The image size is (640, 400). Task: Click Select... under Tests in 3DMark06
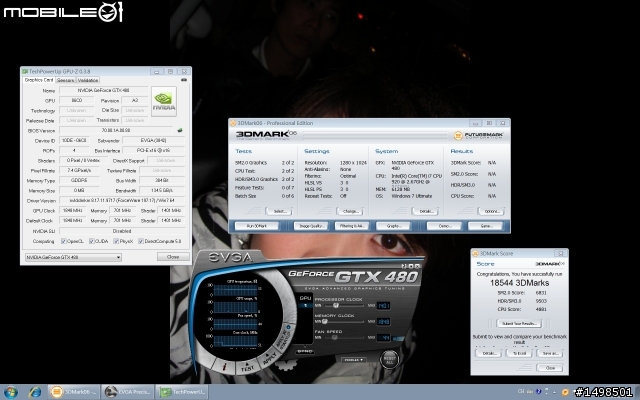point(279,211)
